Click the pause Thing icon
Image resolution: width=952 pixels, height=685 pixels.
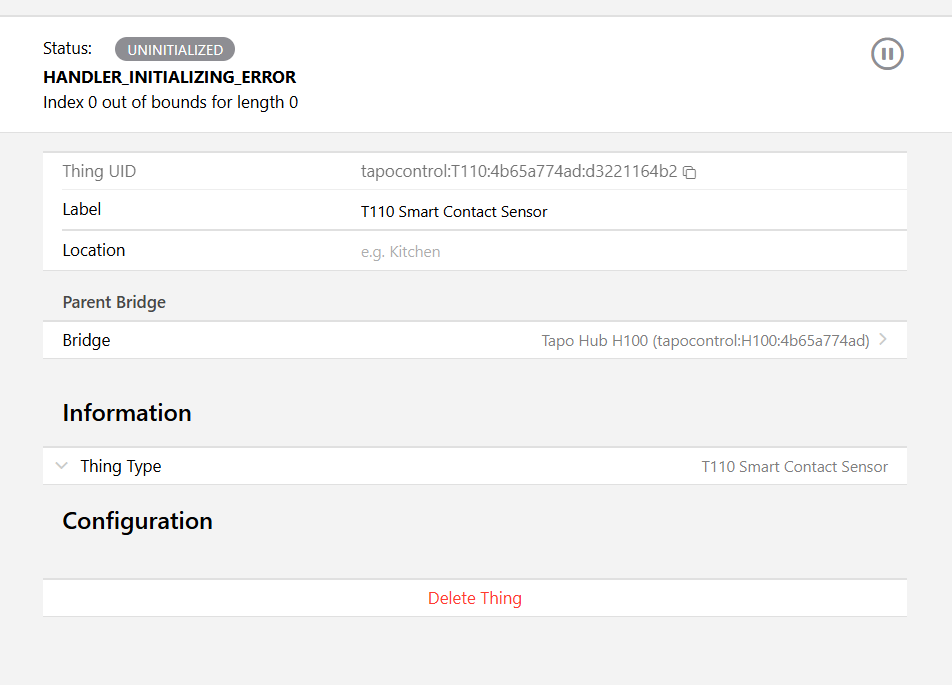point(887,54)
